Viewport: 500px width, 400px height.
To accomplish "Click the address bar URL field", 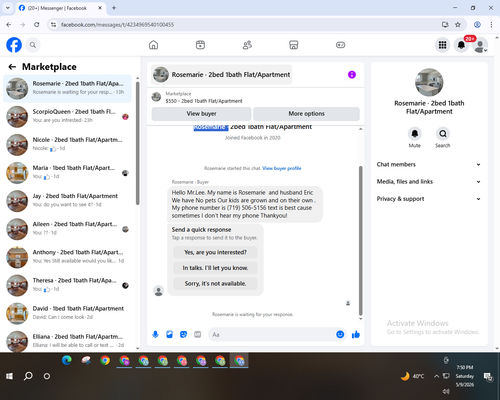I will [247, 25].
